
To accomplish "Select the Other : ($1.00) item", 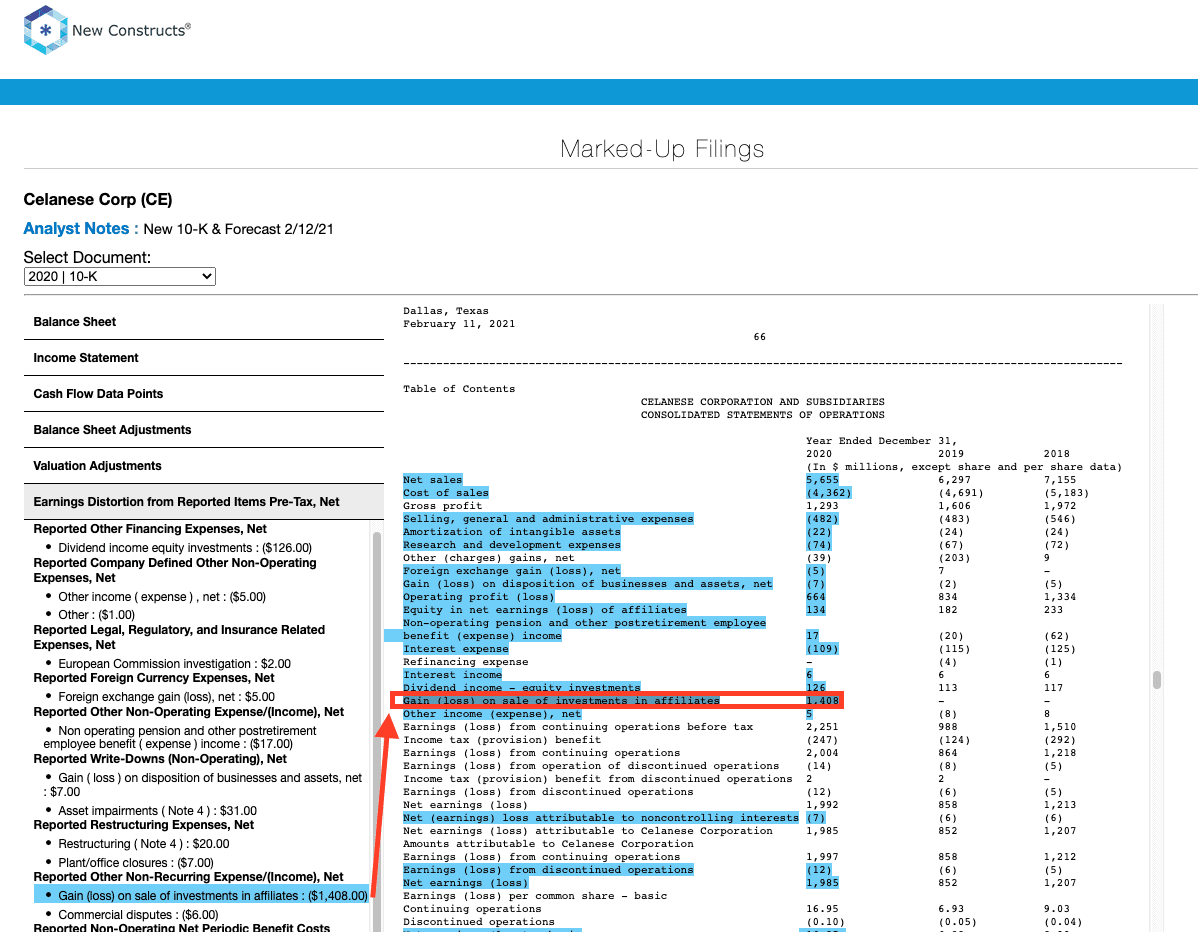I will pos(96,615).
